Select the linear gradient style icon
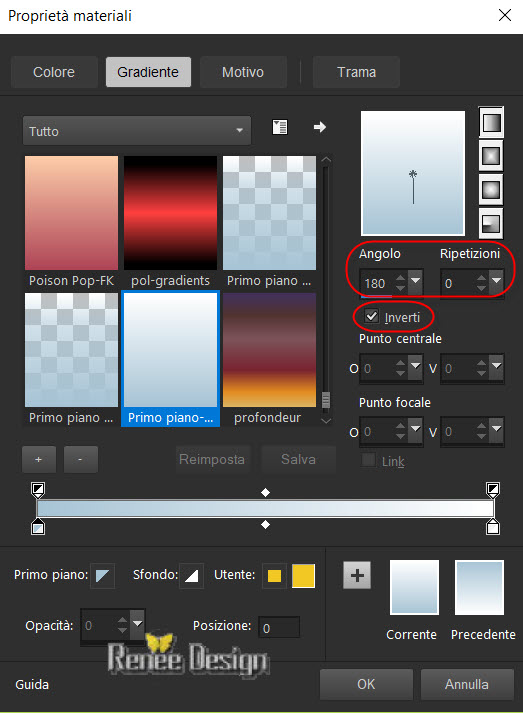 tap(491, 122)
